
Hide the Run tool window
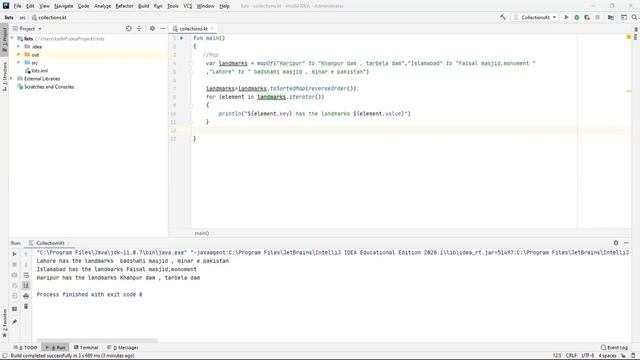tap(627, 243)
